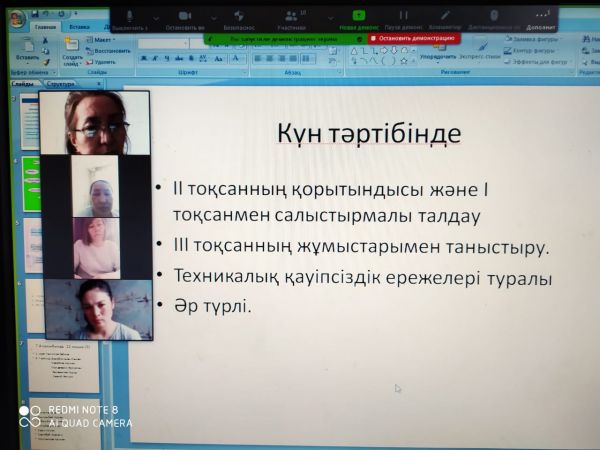Open the Zoom annotate pencil tool
Image resolution: width=600 pixels, height=450 pixels.
pos(445,16)
